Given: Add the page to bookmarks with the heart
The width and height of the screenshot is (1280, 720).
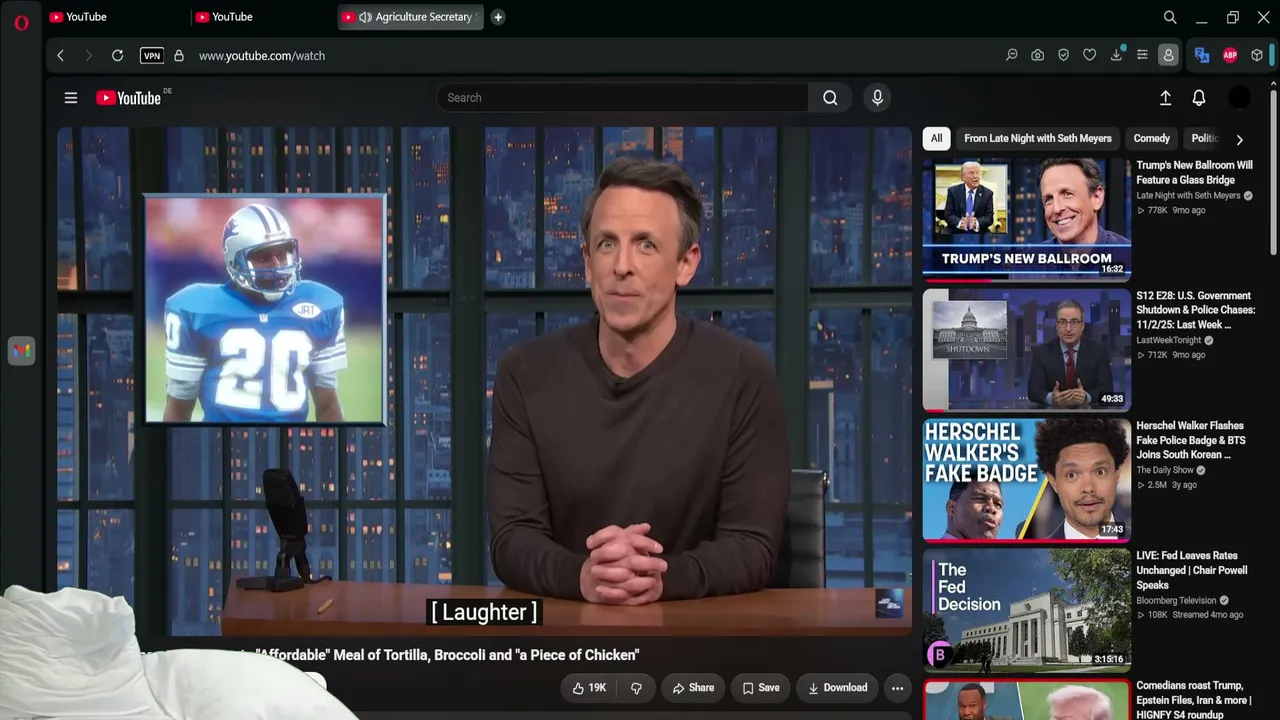Looking at the screenshot, I should [1090, 56].
